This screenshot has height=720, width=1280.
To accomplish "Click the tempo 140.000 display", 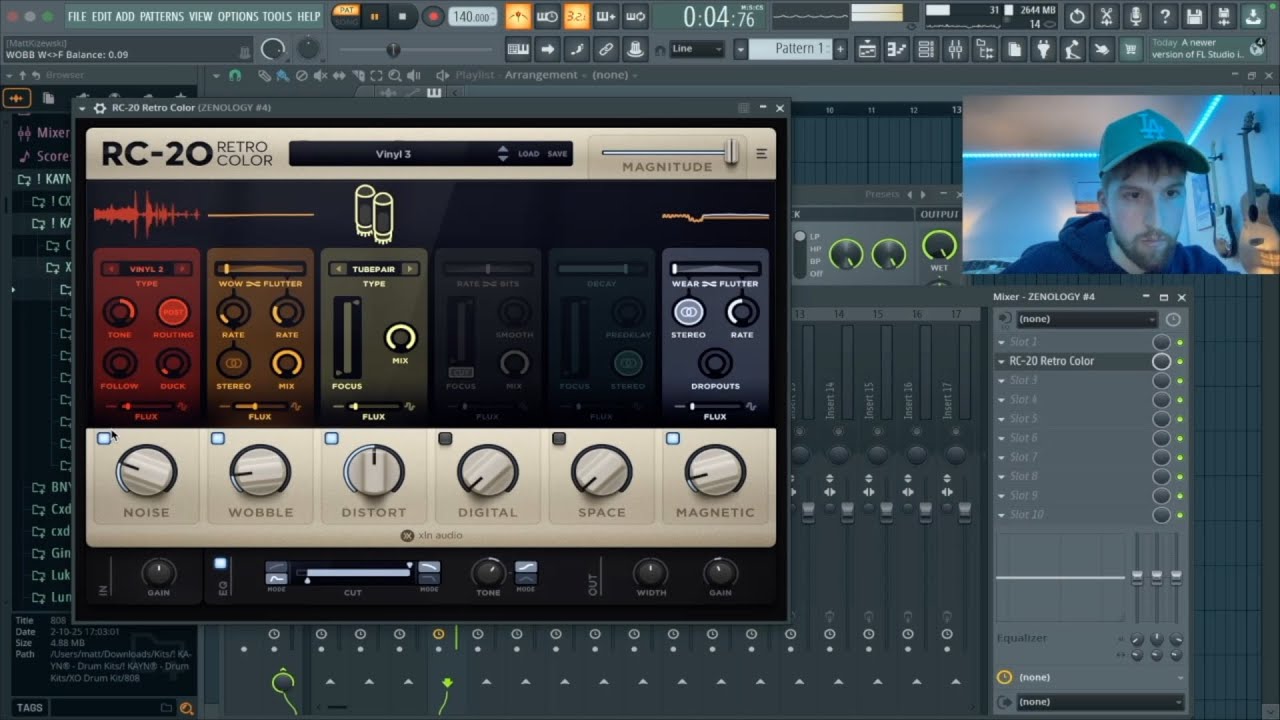I will click(x=471, y=17).
